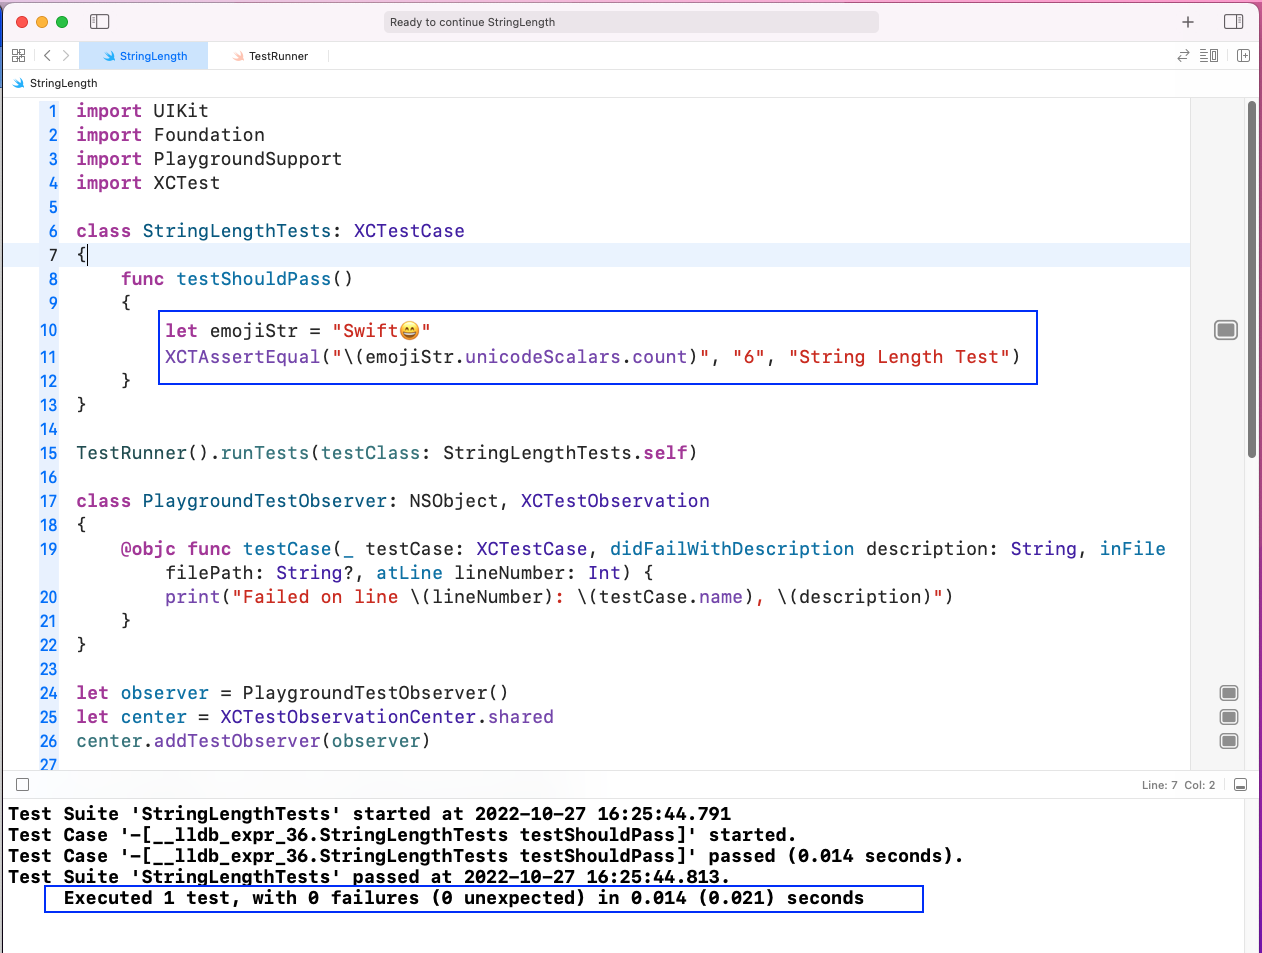Image resolution: width=1262 pixels, height=953 pixels.
Task: Toggle the debug console panel icon
Action: point(1240,785)
